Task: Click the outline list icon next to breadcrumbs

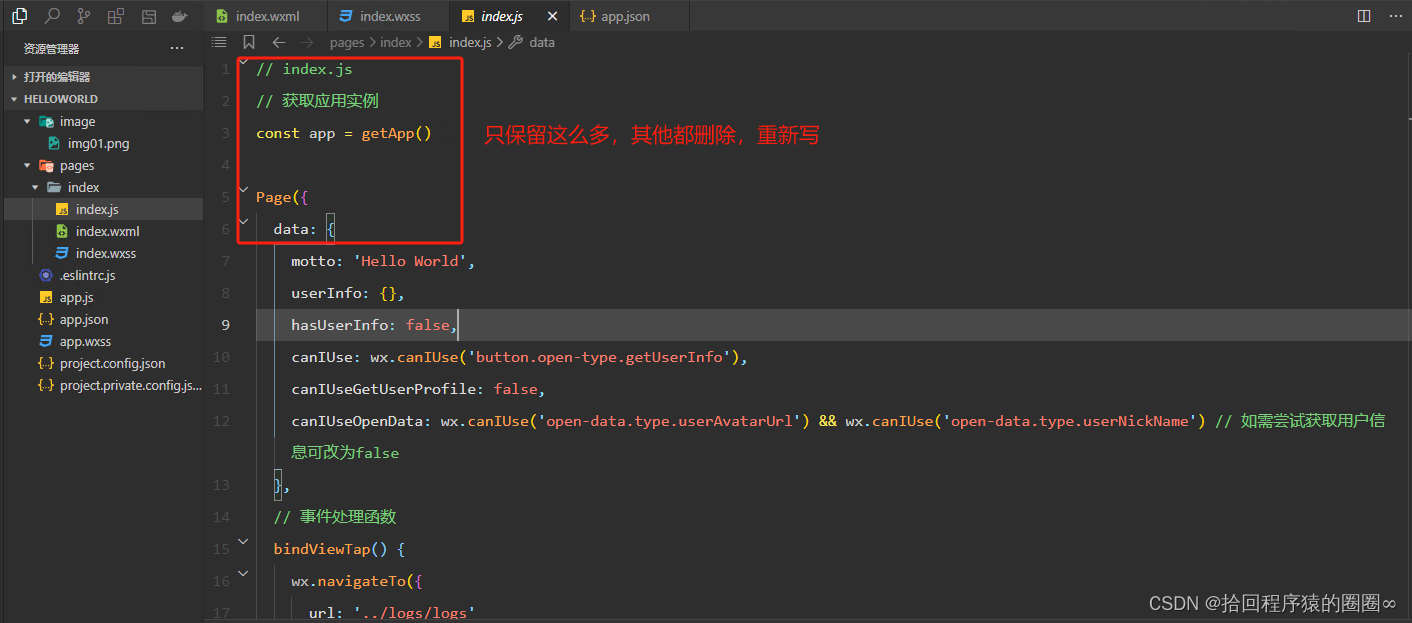Action: (x=219, y=42)
